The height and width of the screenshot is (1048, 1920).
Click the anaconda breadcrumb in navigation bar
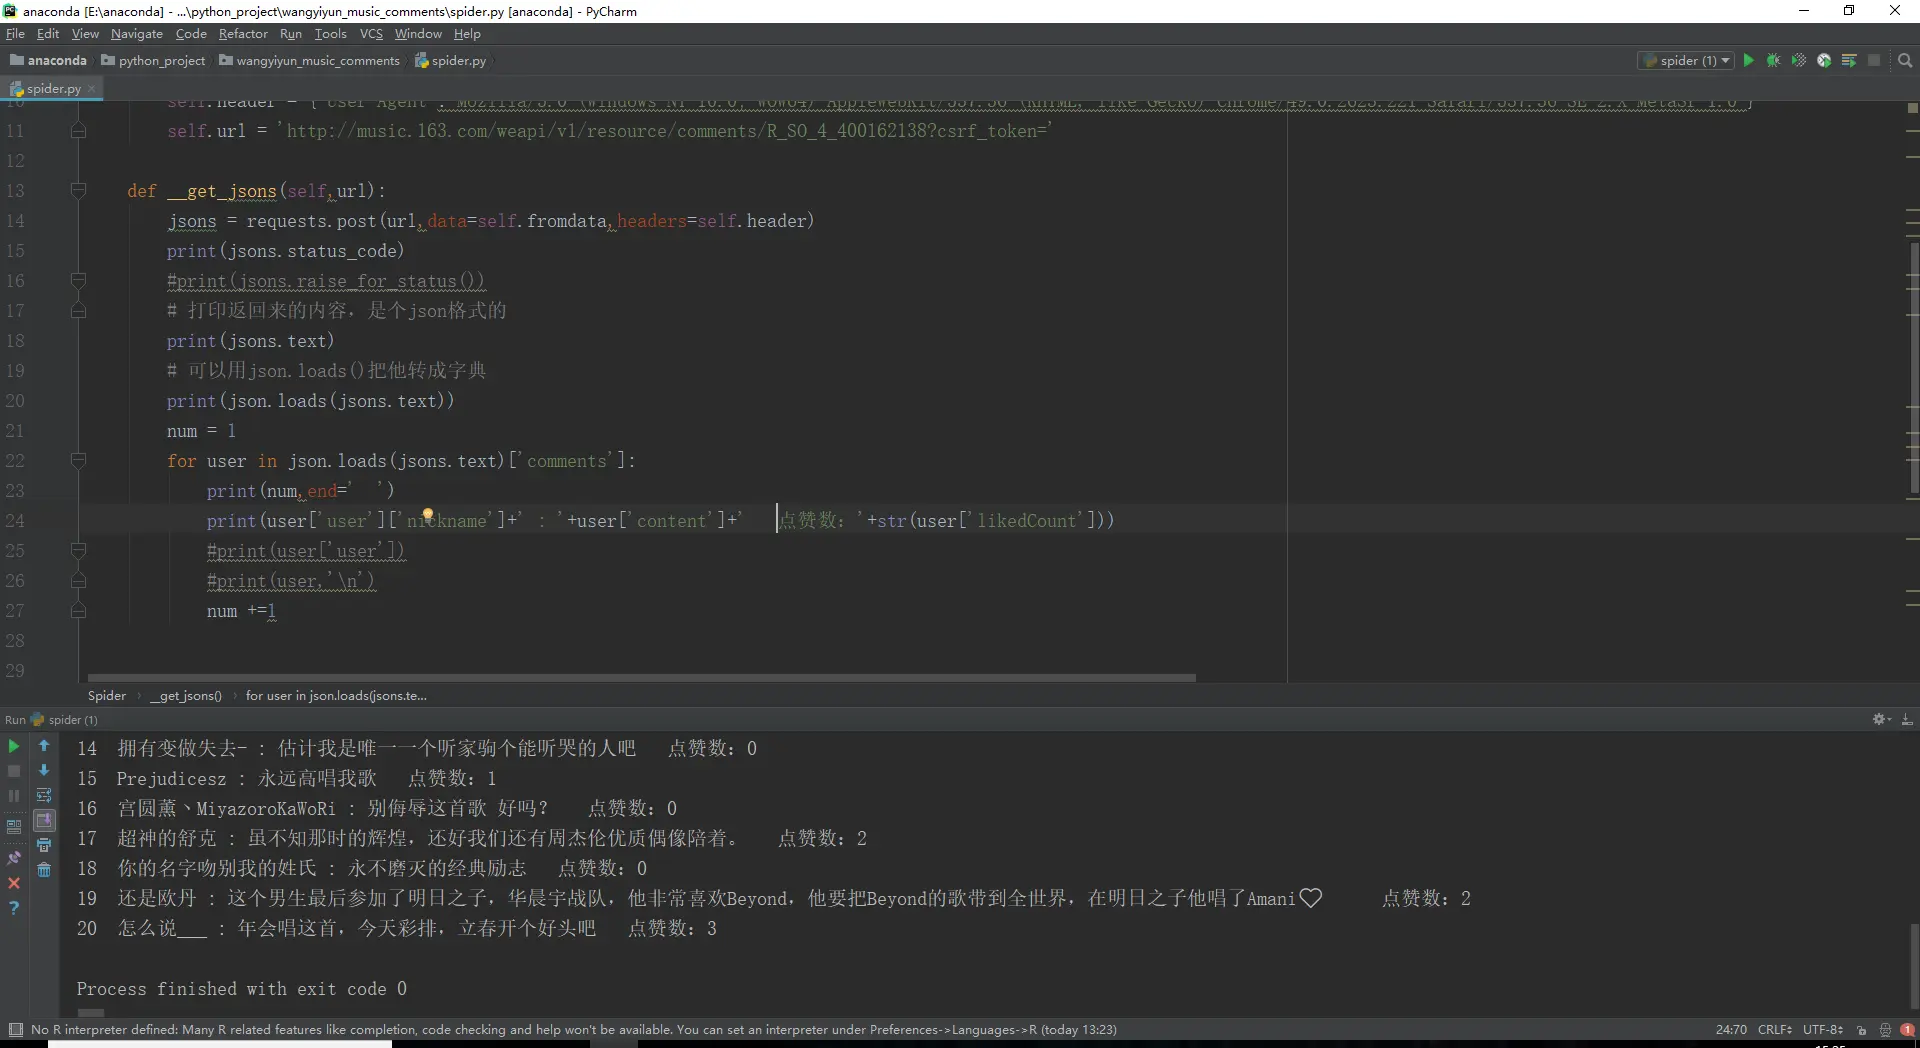(48, 60)
